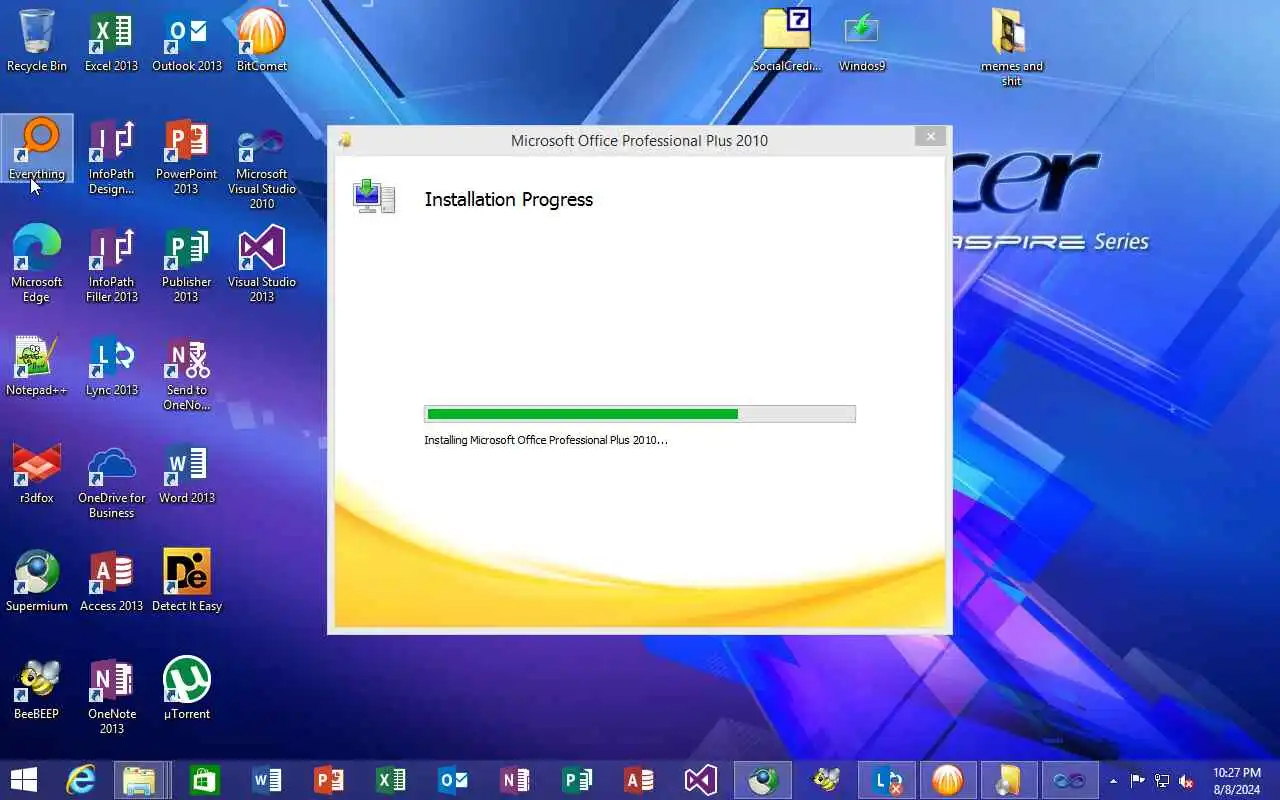Open BeeBEEP desktop shortcut

(37, 689)
